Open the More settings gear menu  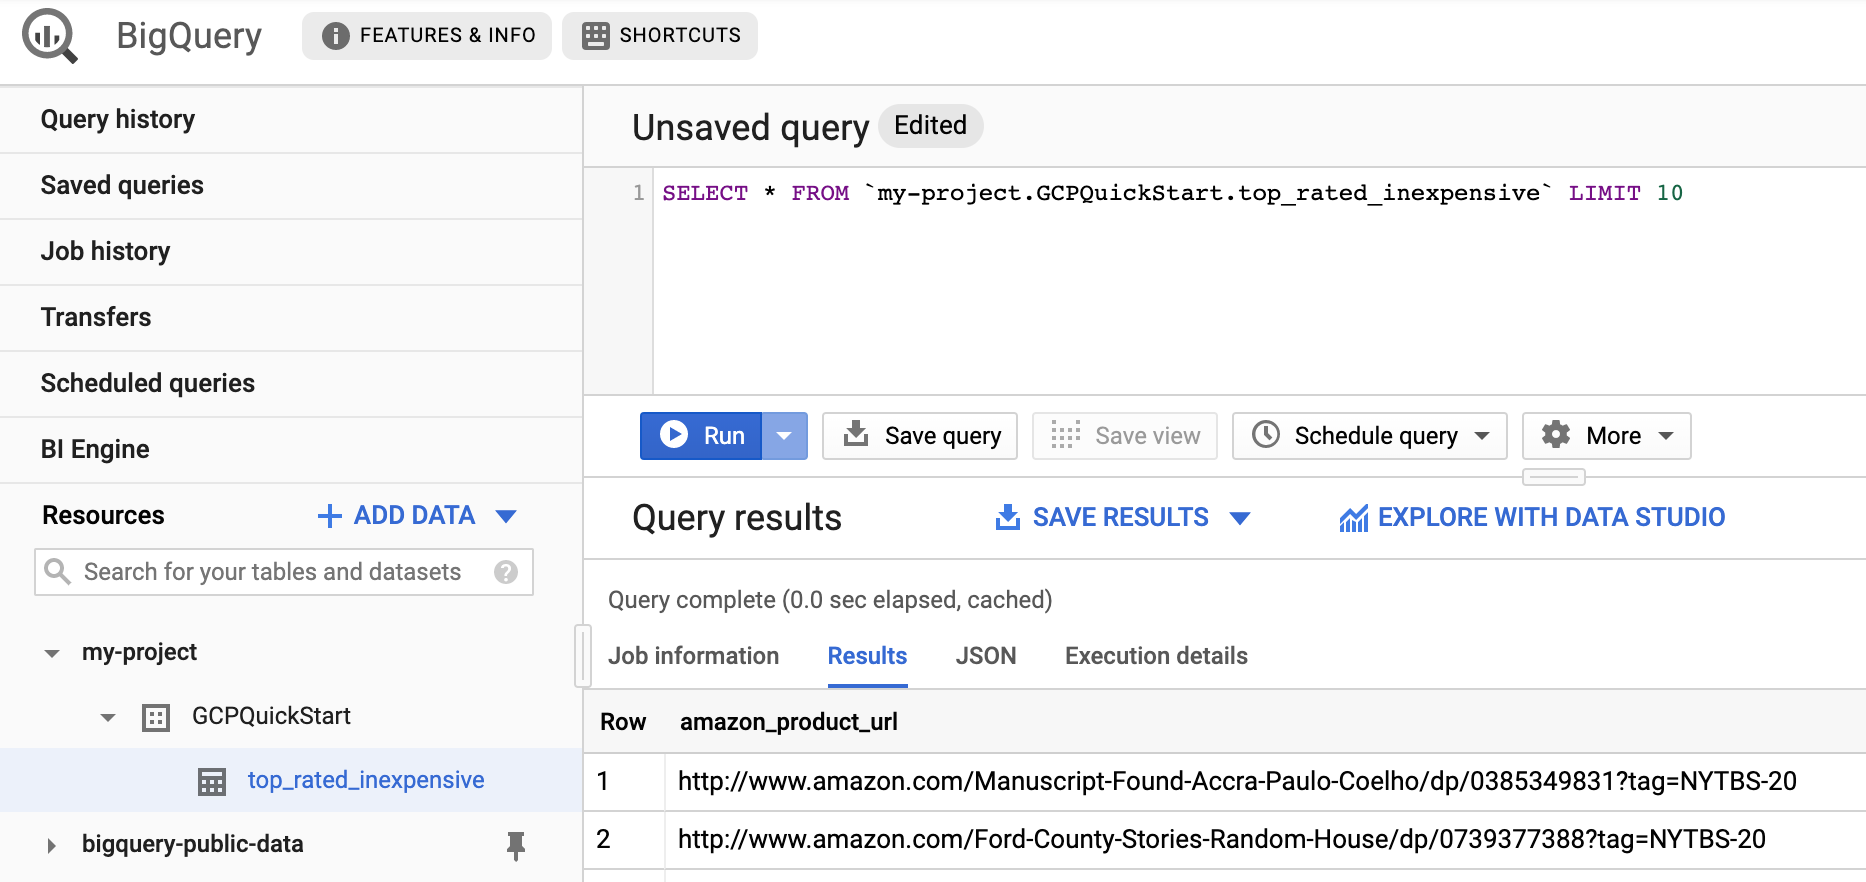pyautogui.click(x=1606, y=436)
